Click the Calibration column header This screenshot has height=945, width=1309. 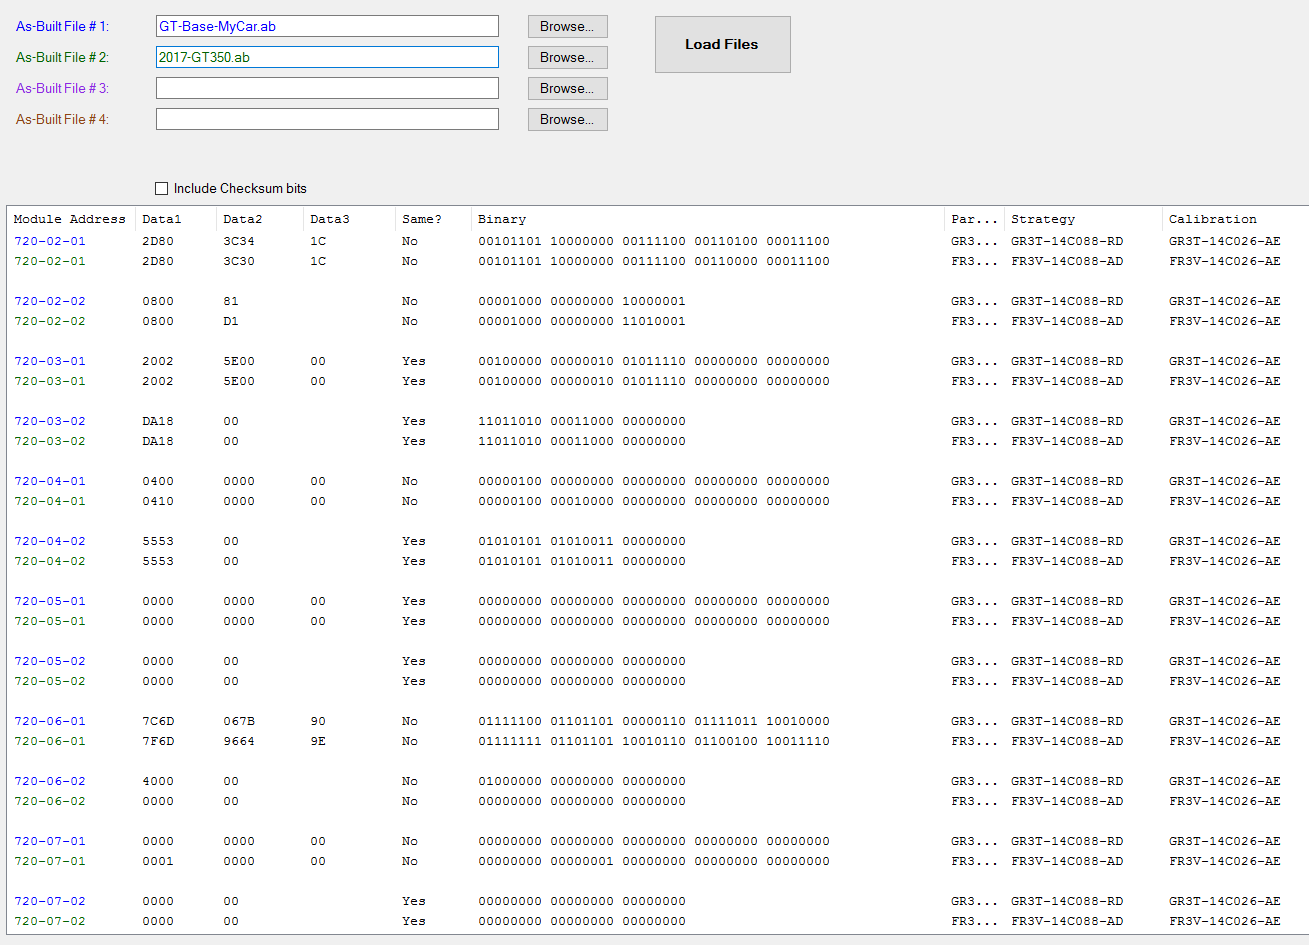[1236, 219]
